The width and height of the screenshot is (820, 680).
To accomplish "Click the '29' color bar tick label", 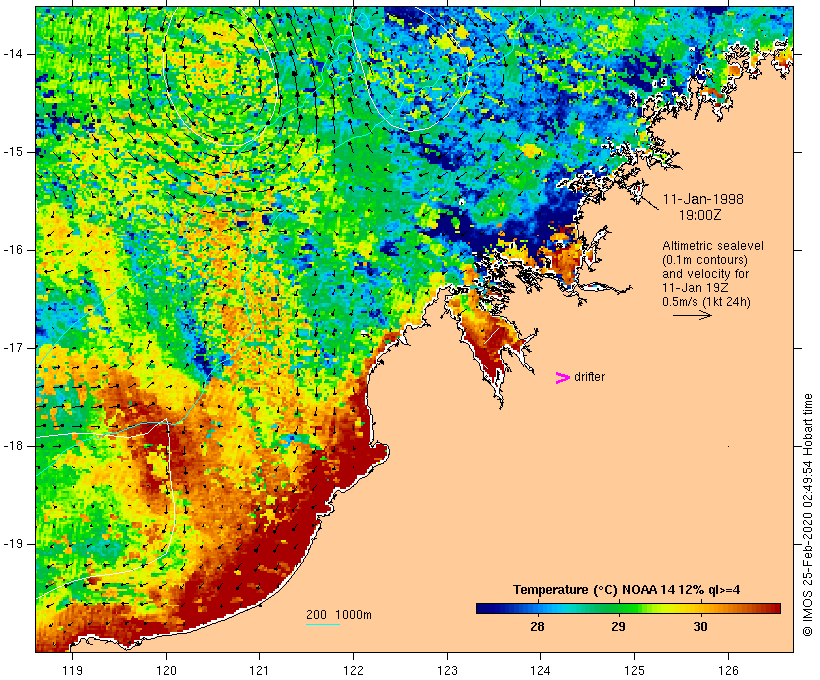I will tap(619, 627).
